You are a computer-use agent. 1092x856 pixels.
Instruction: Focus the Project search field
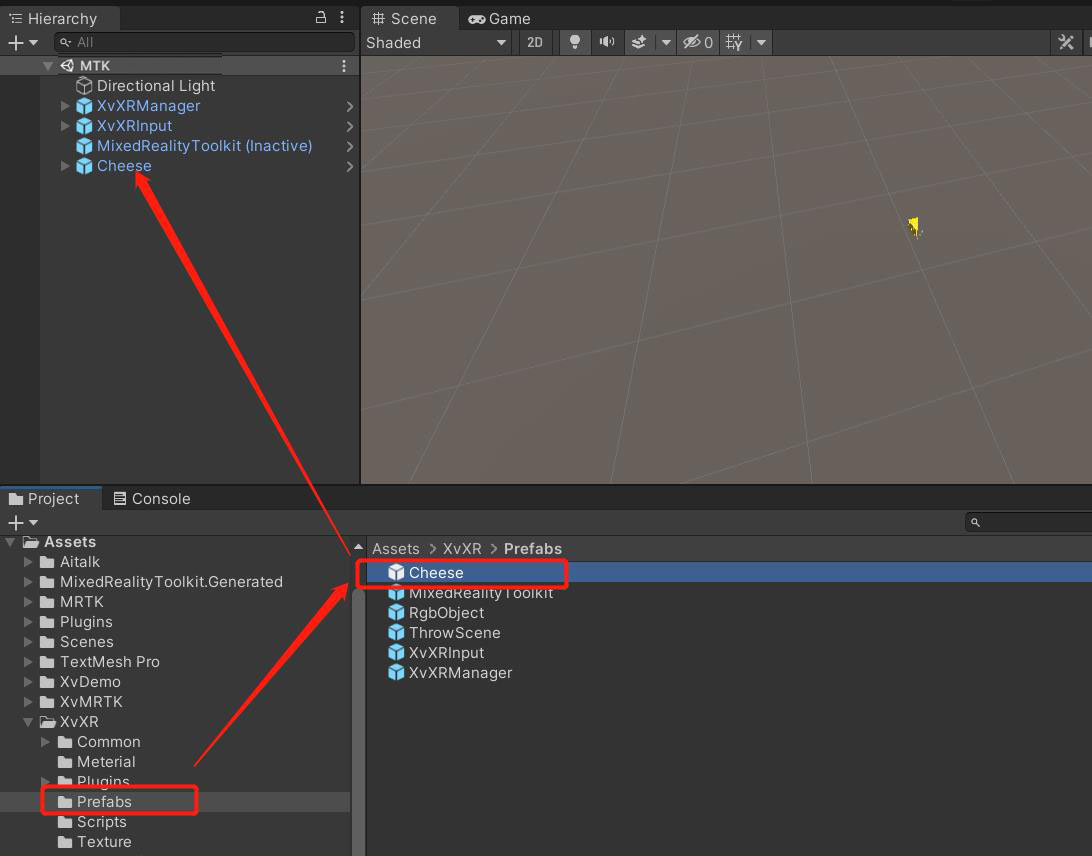1029,522
